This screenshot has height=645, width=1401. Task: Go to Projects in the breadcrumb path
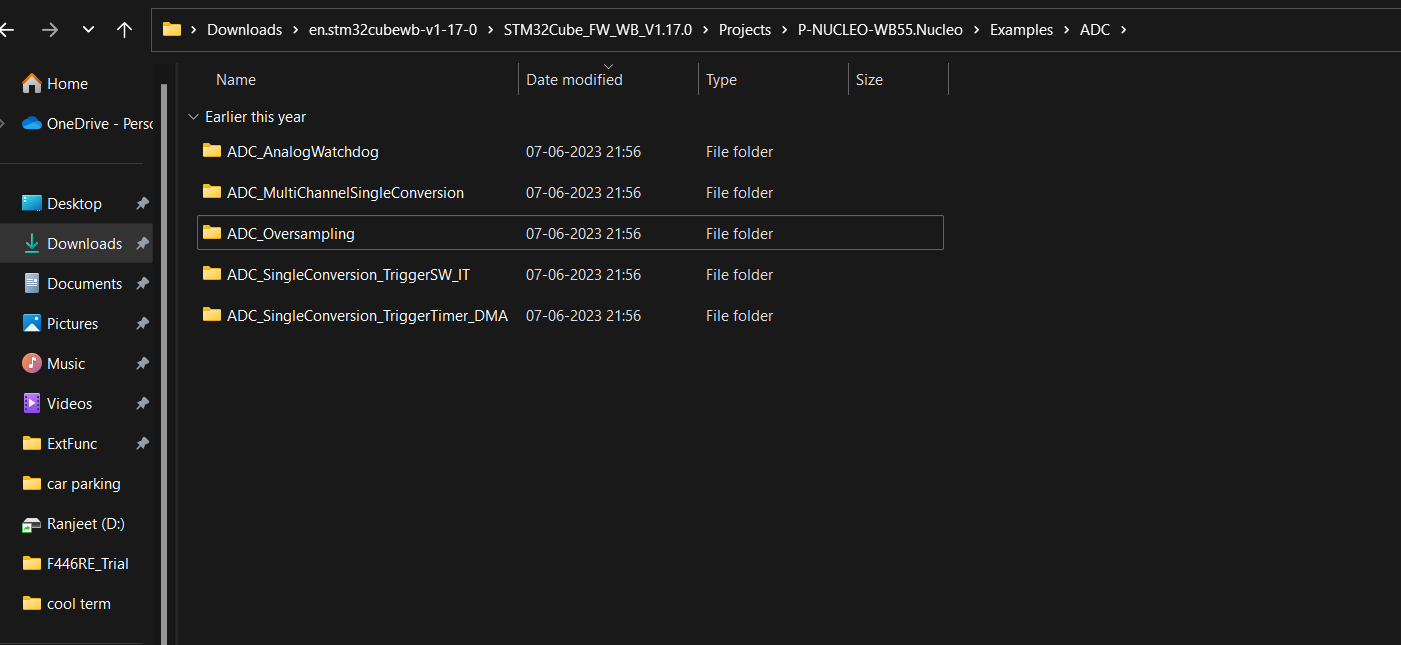[x=745, y=30]
